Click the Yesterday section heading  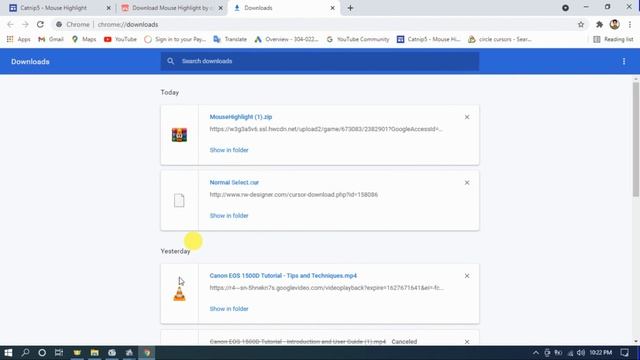tap(176, 251)
